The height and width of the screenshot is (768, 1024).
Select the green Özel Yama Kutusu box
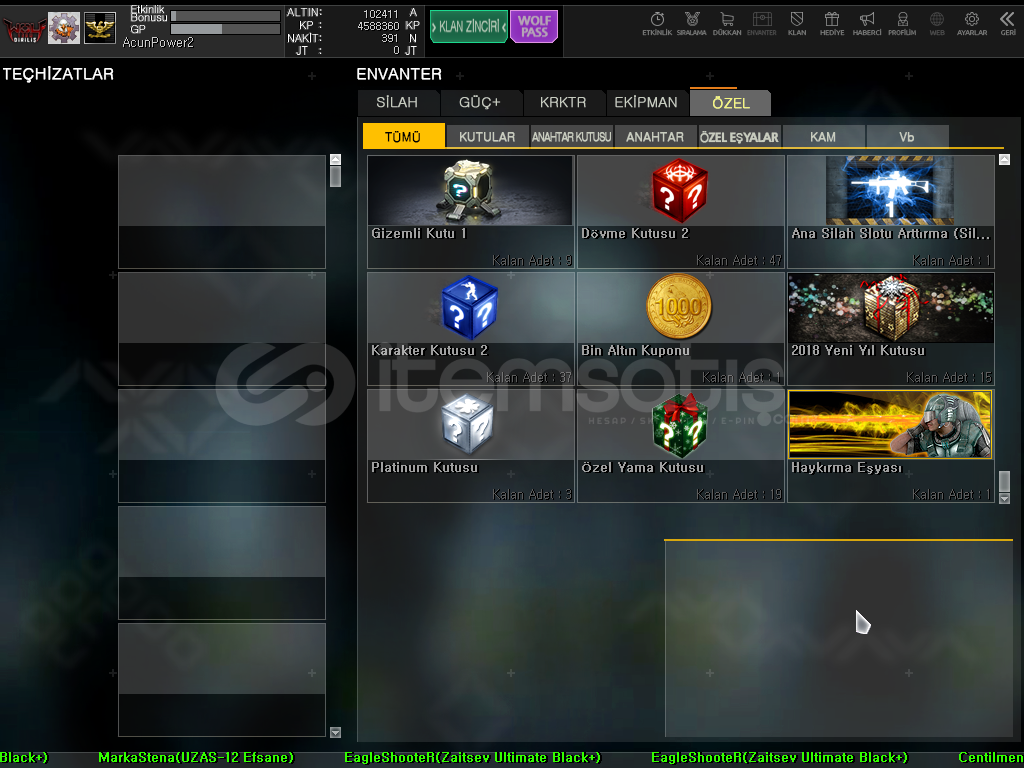680,445
